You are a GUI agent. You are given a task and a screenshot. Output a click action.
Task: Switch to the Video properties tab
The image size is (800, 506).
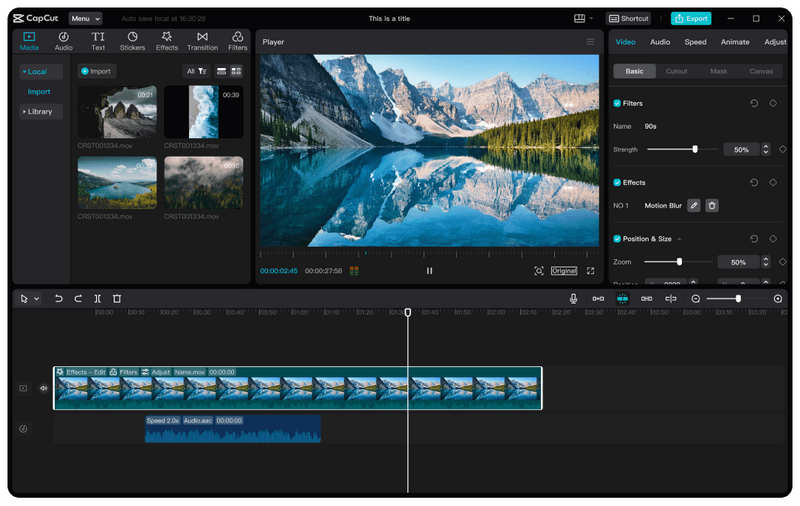(x=625, y=42)
